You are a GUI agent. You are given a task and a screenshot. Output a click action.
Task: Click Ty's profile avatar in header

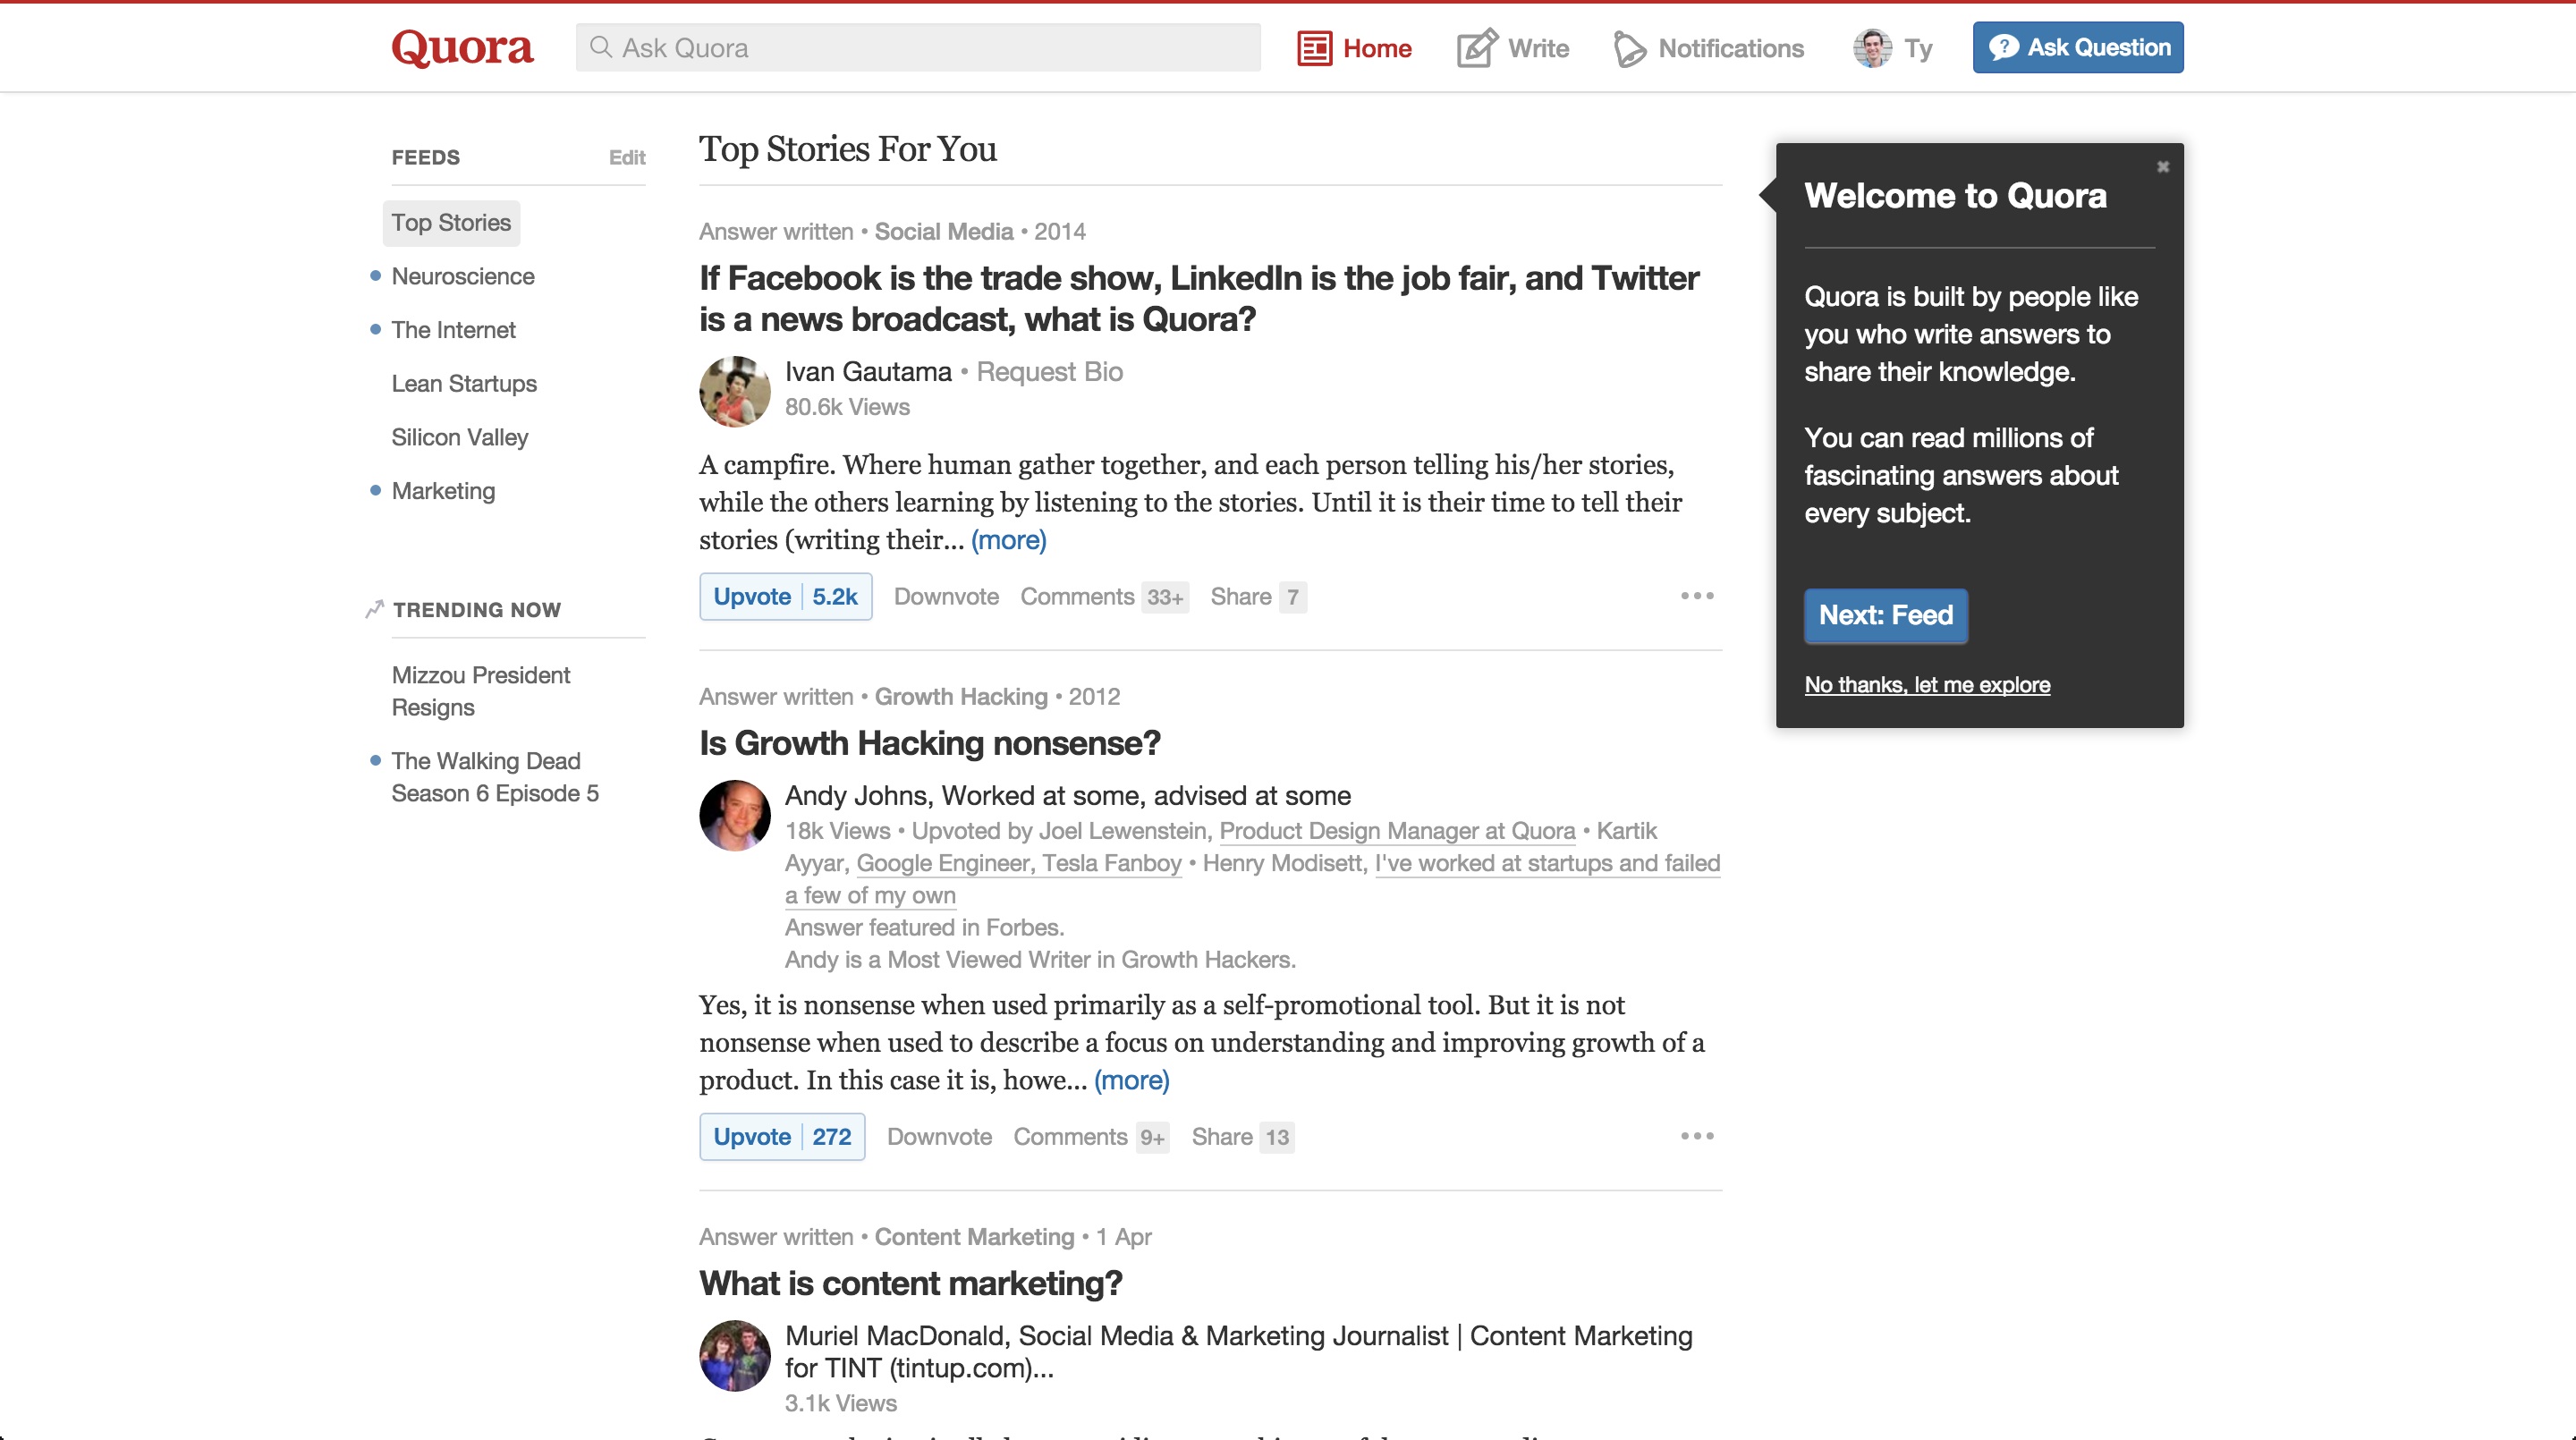tap(1872, 48)
